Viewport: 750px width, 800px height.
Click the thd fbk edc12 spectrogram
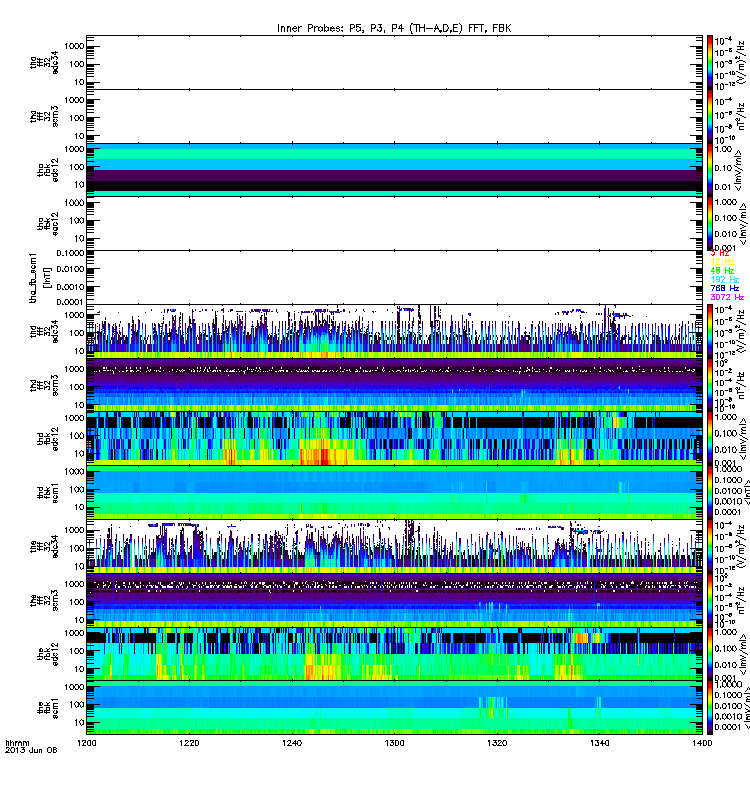(x=394, y=439)
